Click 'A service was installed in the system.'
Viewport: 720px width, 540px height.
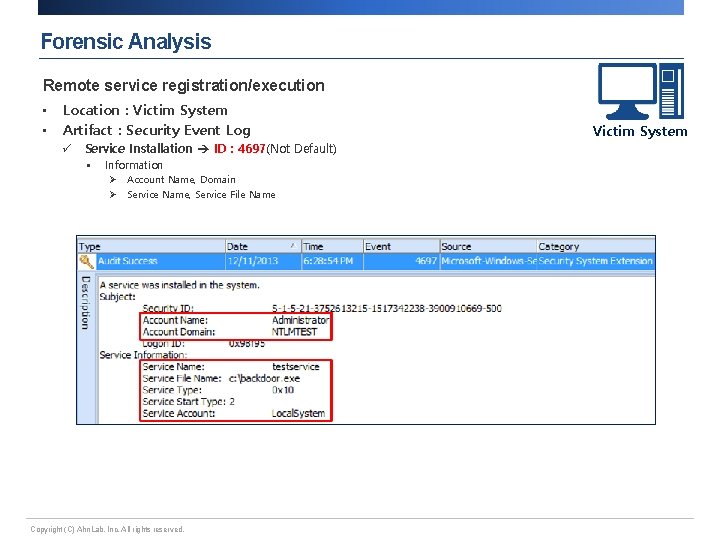(180, 285)
